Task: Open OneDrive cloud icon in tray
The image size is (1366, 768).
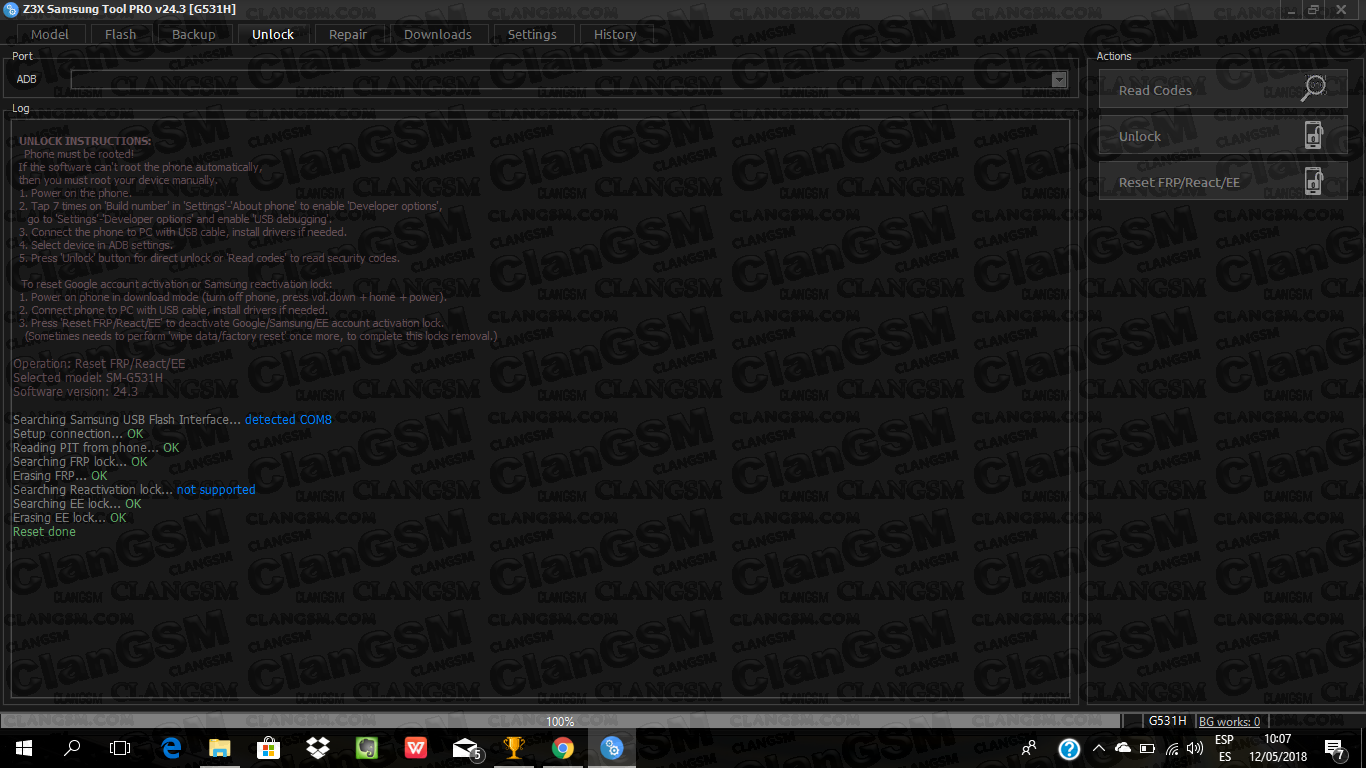Action: tap(1123, 748)
